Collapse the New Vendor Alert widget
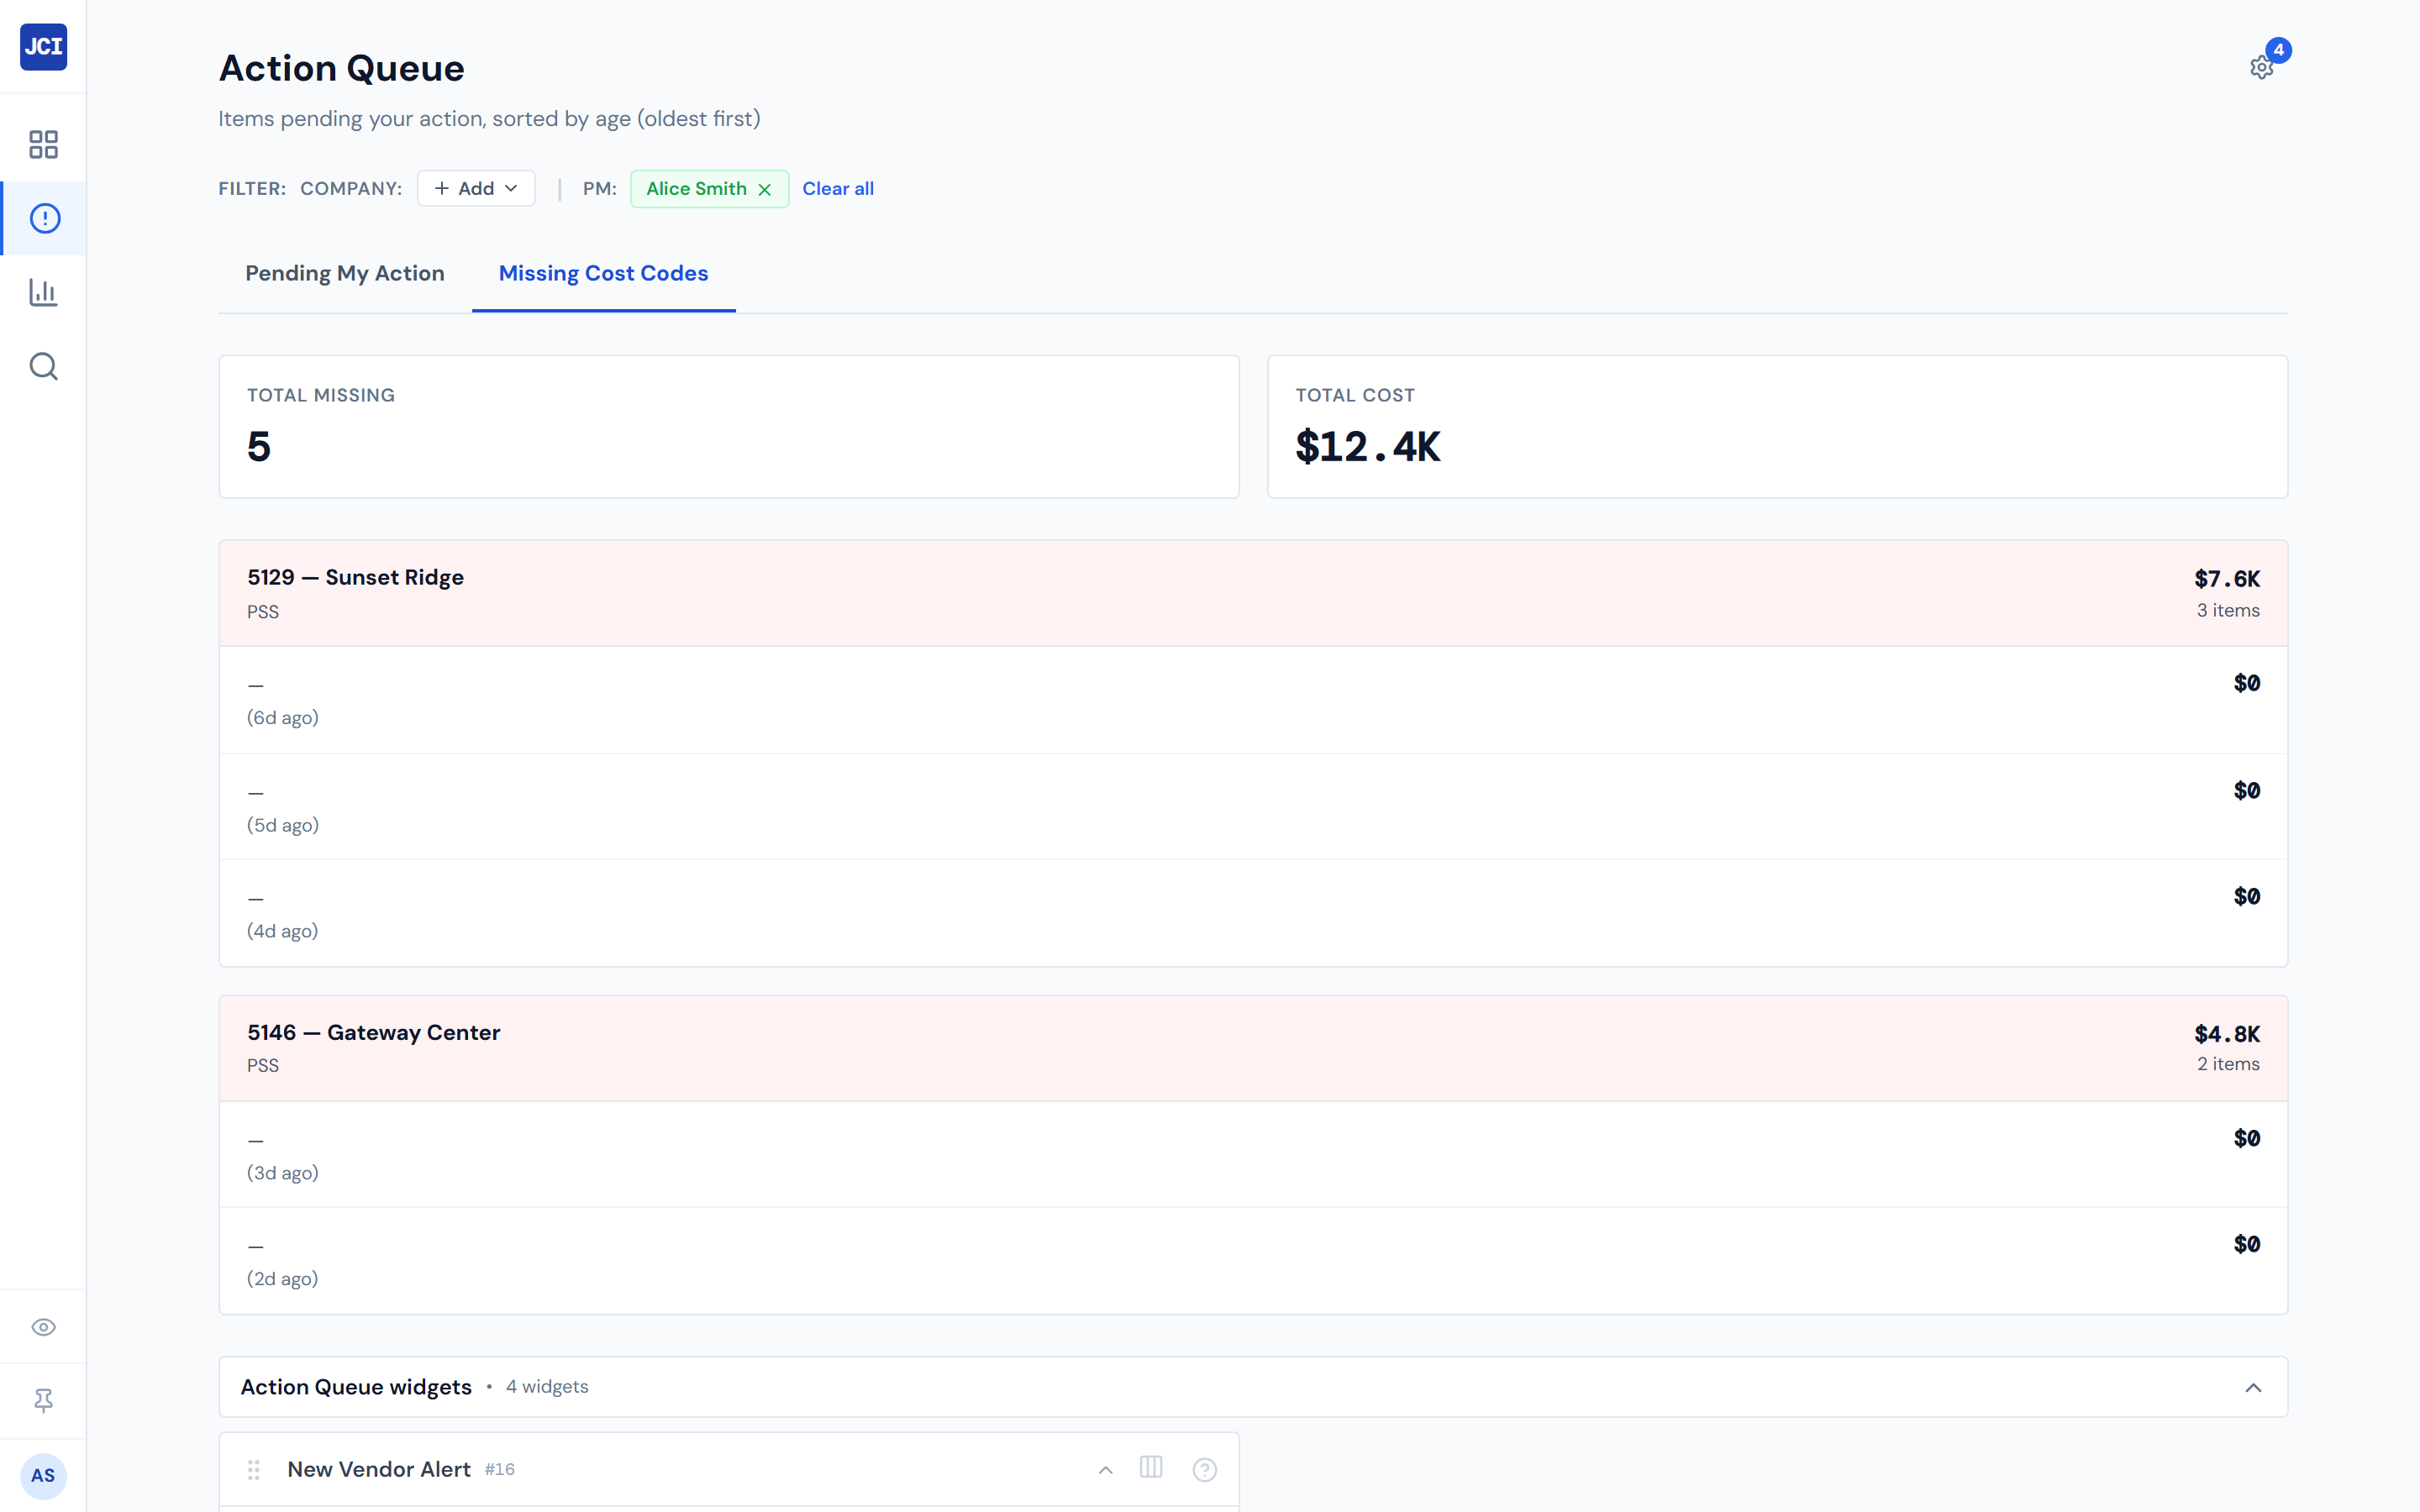The width and height of the screenshot is (2420, 1512). click(1105, 1469)
